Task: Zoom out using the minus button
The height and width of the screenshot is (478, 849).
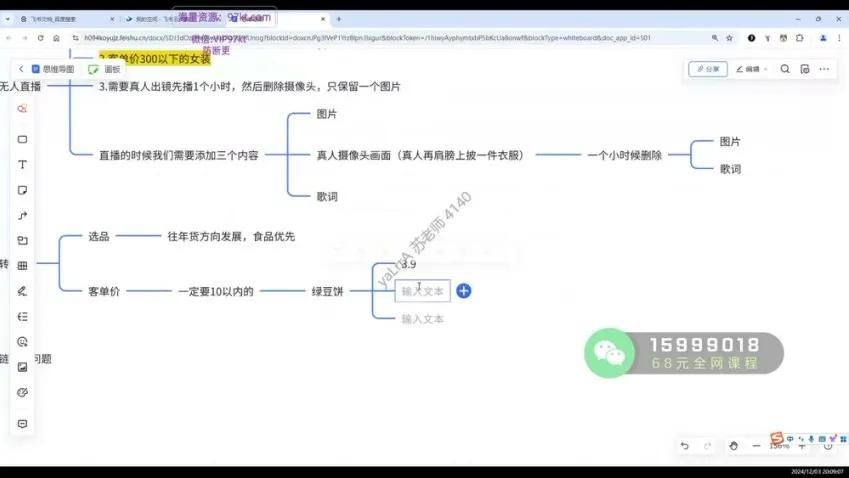Action: (x=757, y=446)
